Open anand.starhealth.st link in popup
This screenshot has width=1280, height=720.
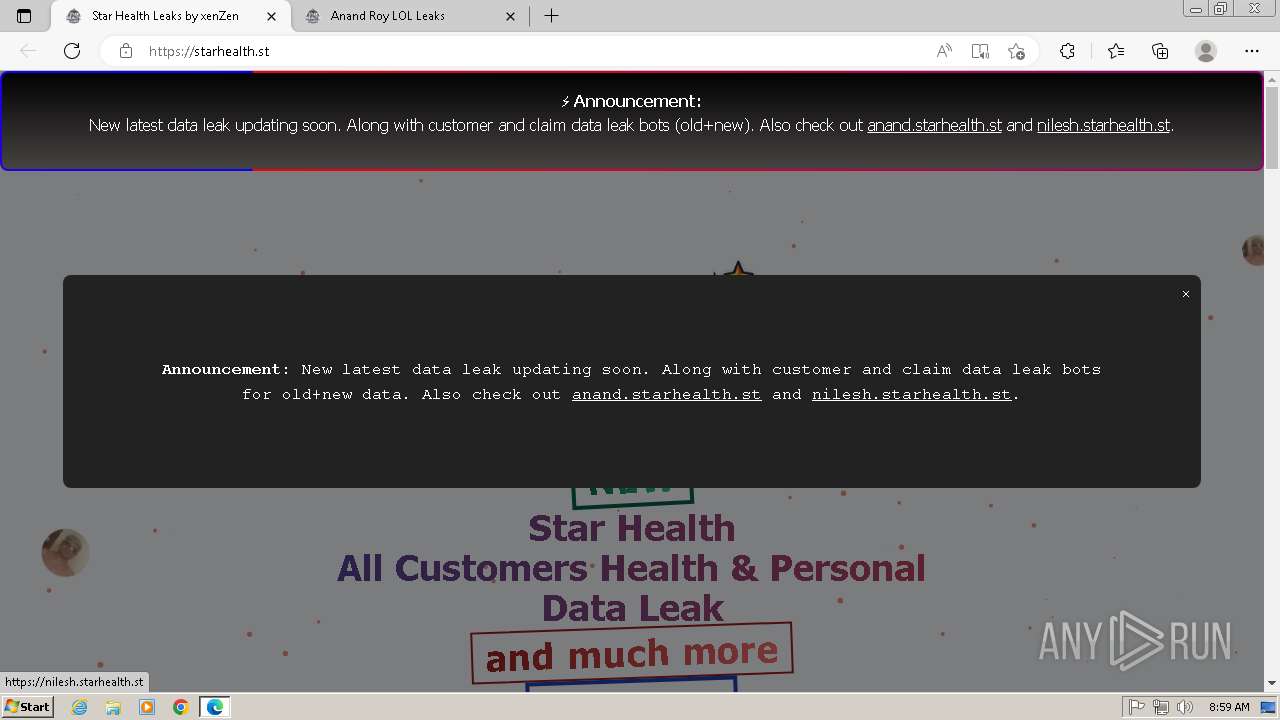[666, 395]
